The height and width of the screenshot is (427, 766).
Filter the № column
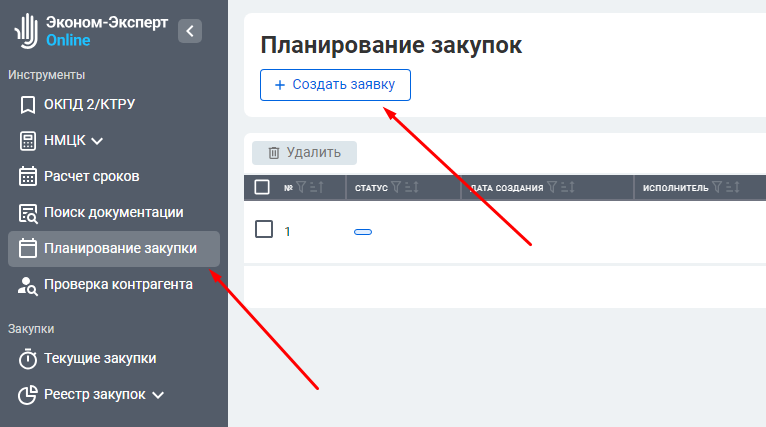301,187
